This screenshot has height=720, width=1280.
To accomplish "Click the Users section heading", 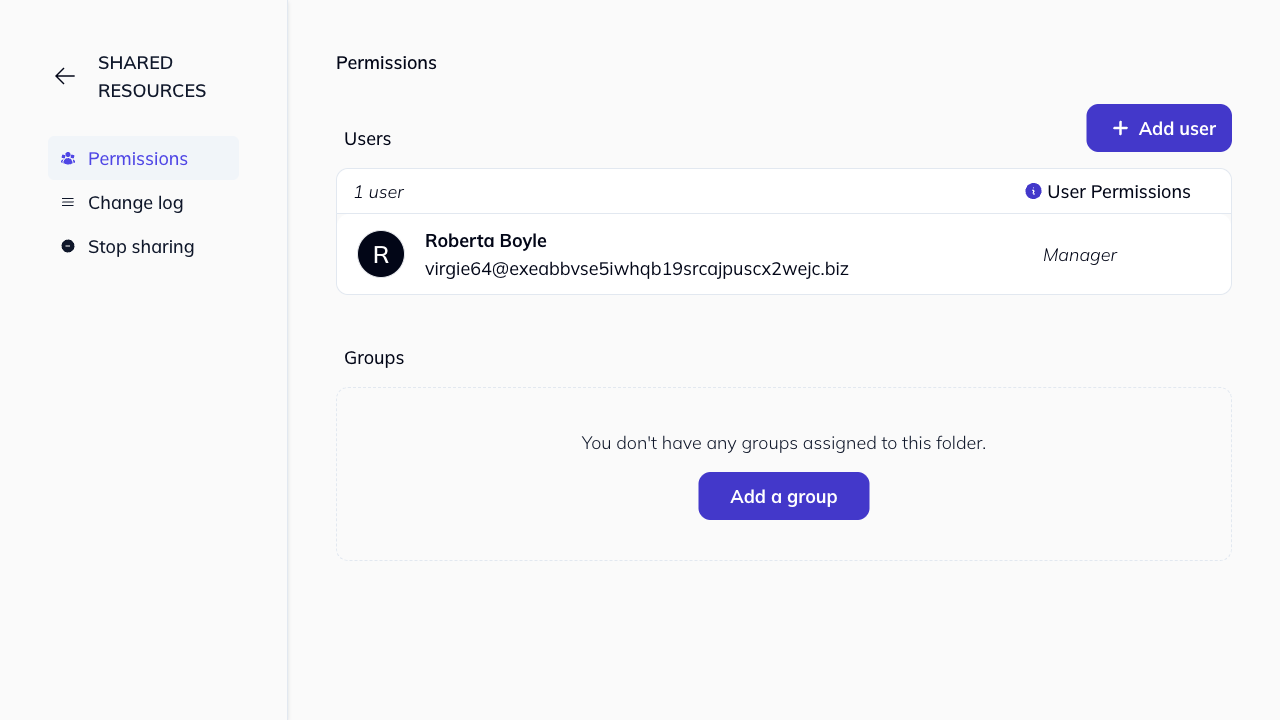I will (367, 139).
